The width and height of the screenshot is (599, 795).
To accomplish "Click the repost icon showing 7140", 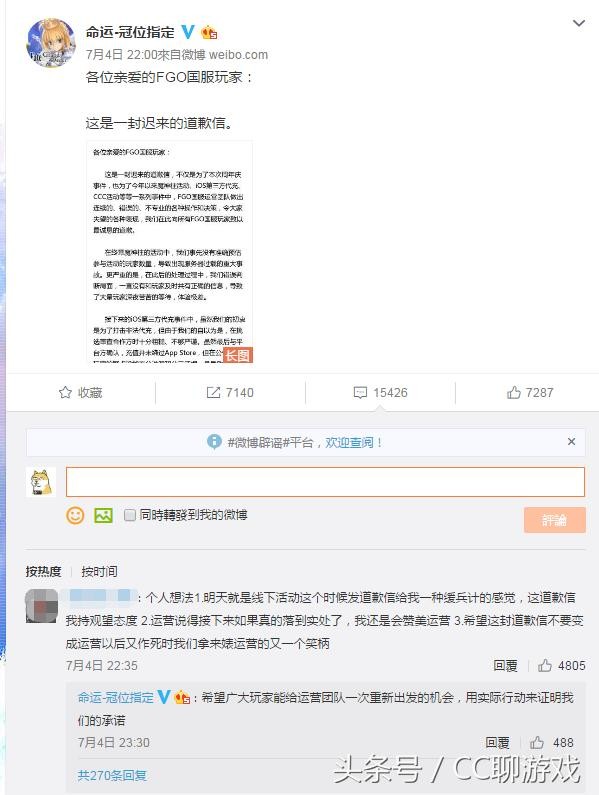I will [213, 392].
